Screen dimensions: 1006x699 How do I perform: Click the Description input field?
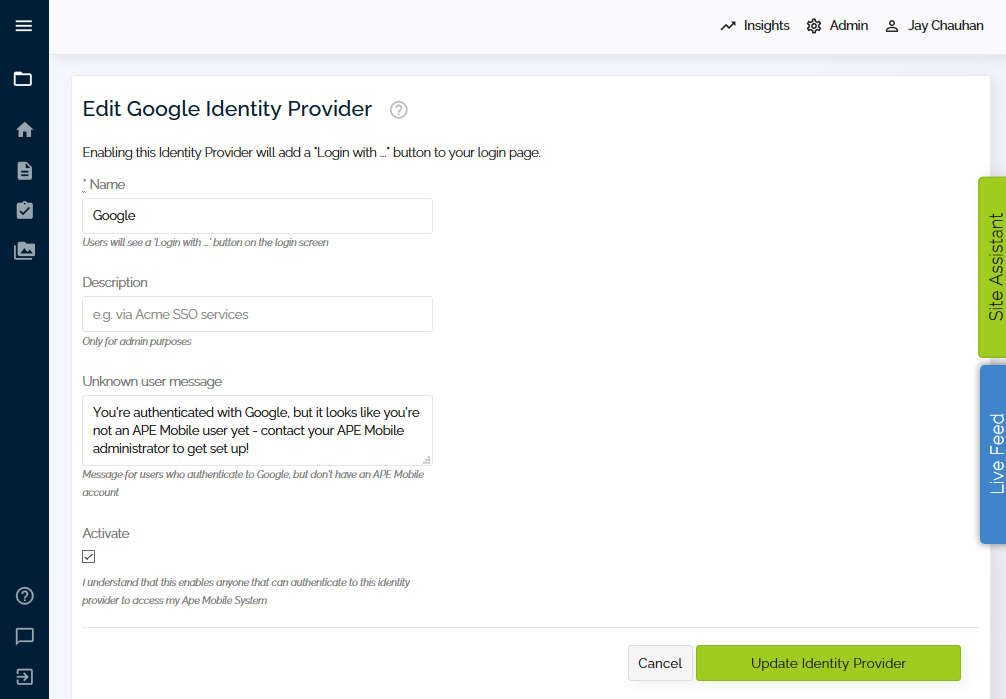click(x=257, y=314)
